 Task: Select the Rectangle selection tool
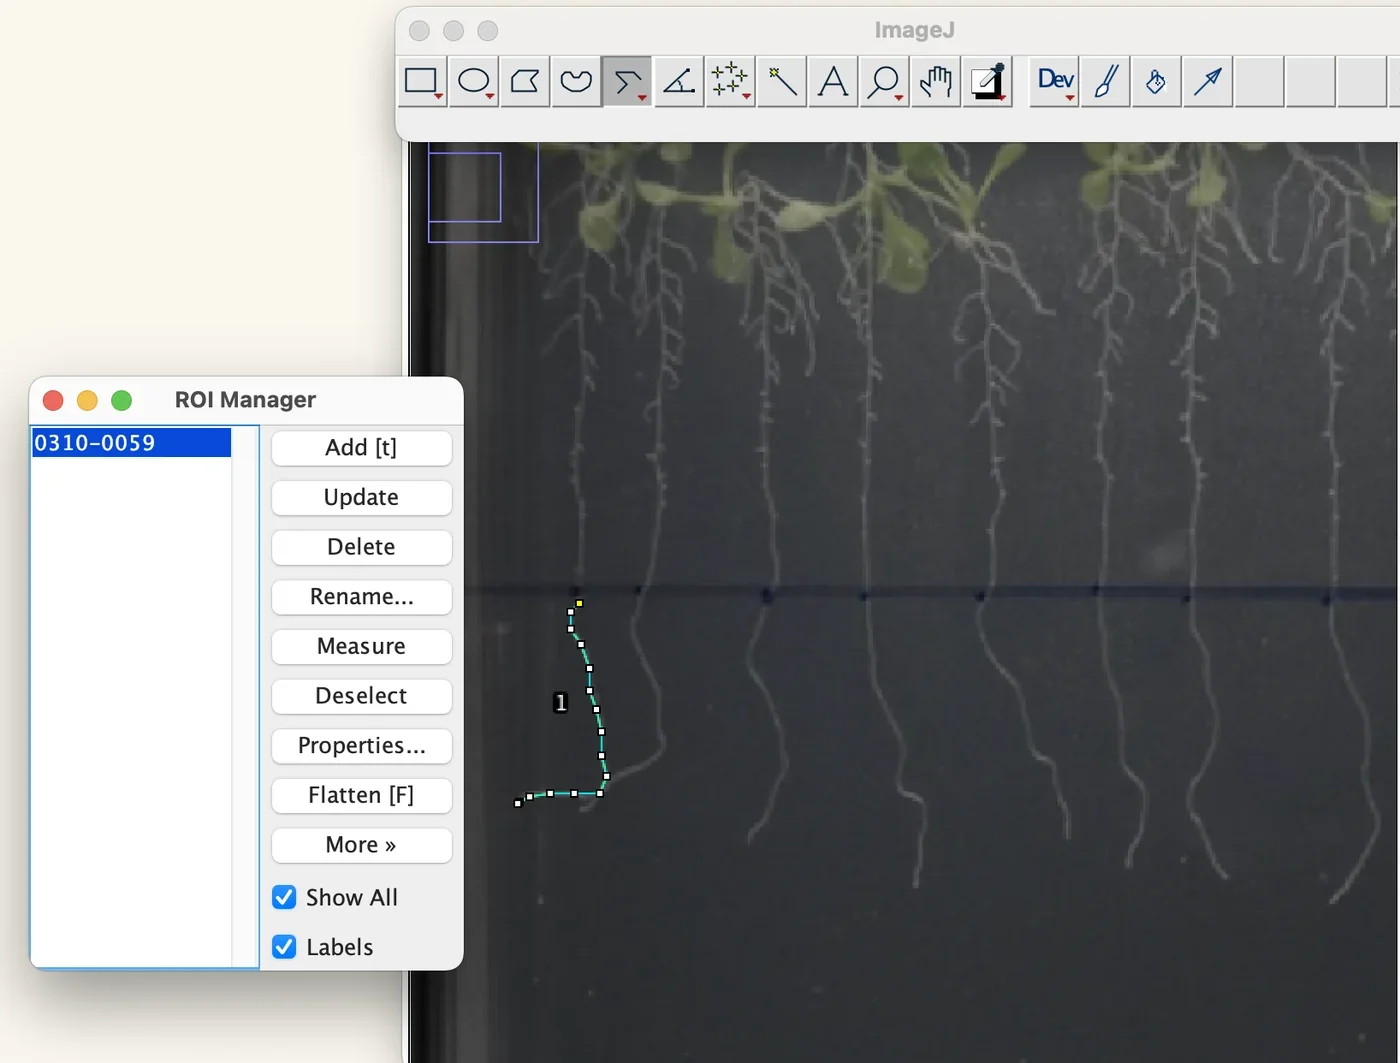coord(421,81)
